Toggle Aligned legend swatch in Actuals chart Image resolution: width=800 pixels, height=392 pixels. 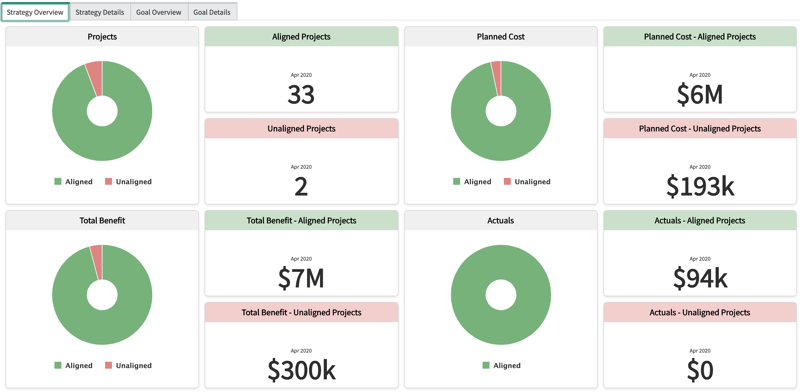pyautogui.click(x=485, y=365)
